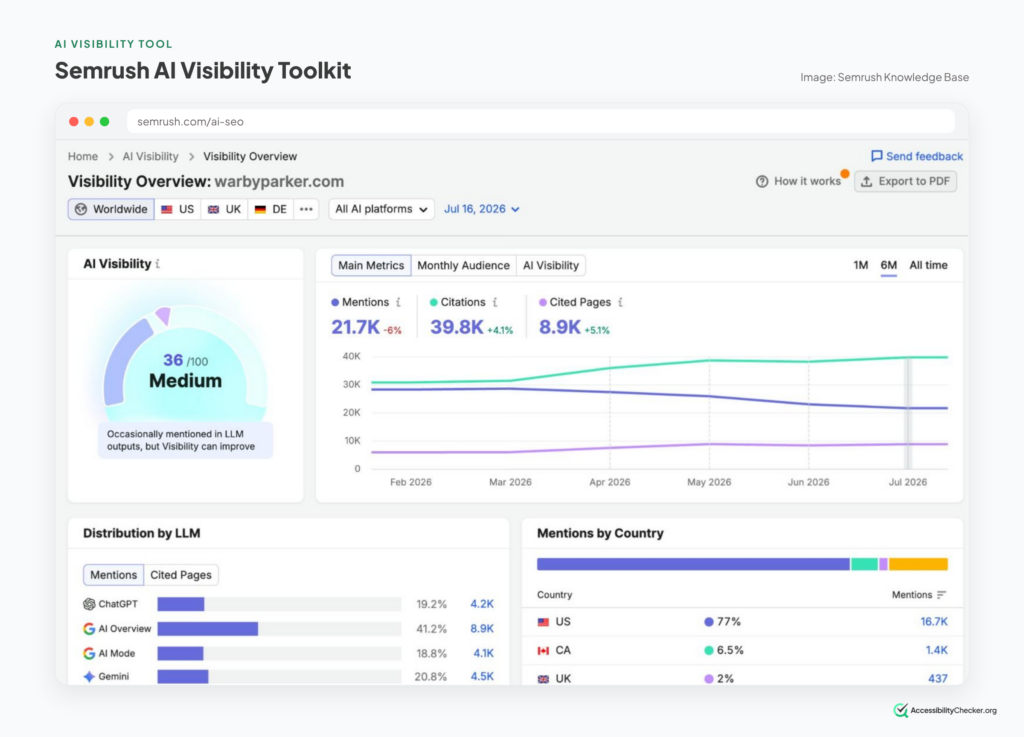
Task: Expand more regions with the three-dots button
Action: pos(306,209)
